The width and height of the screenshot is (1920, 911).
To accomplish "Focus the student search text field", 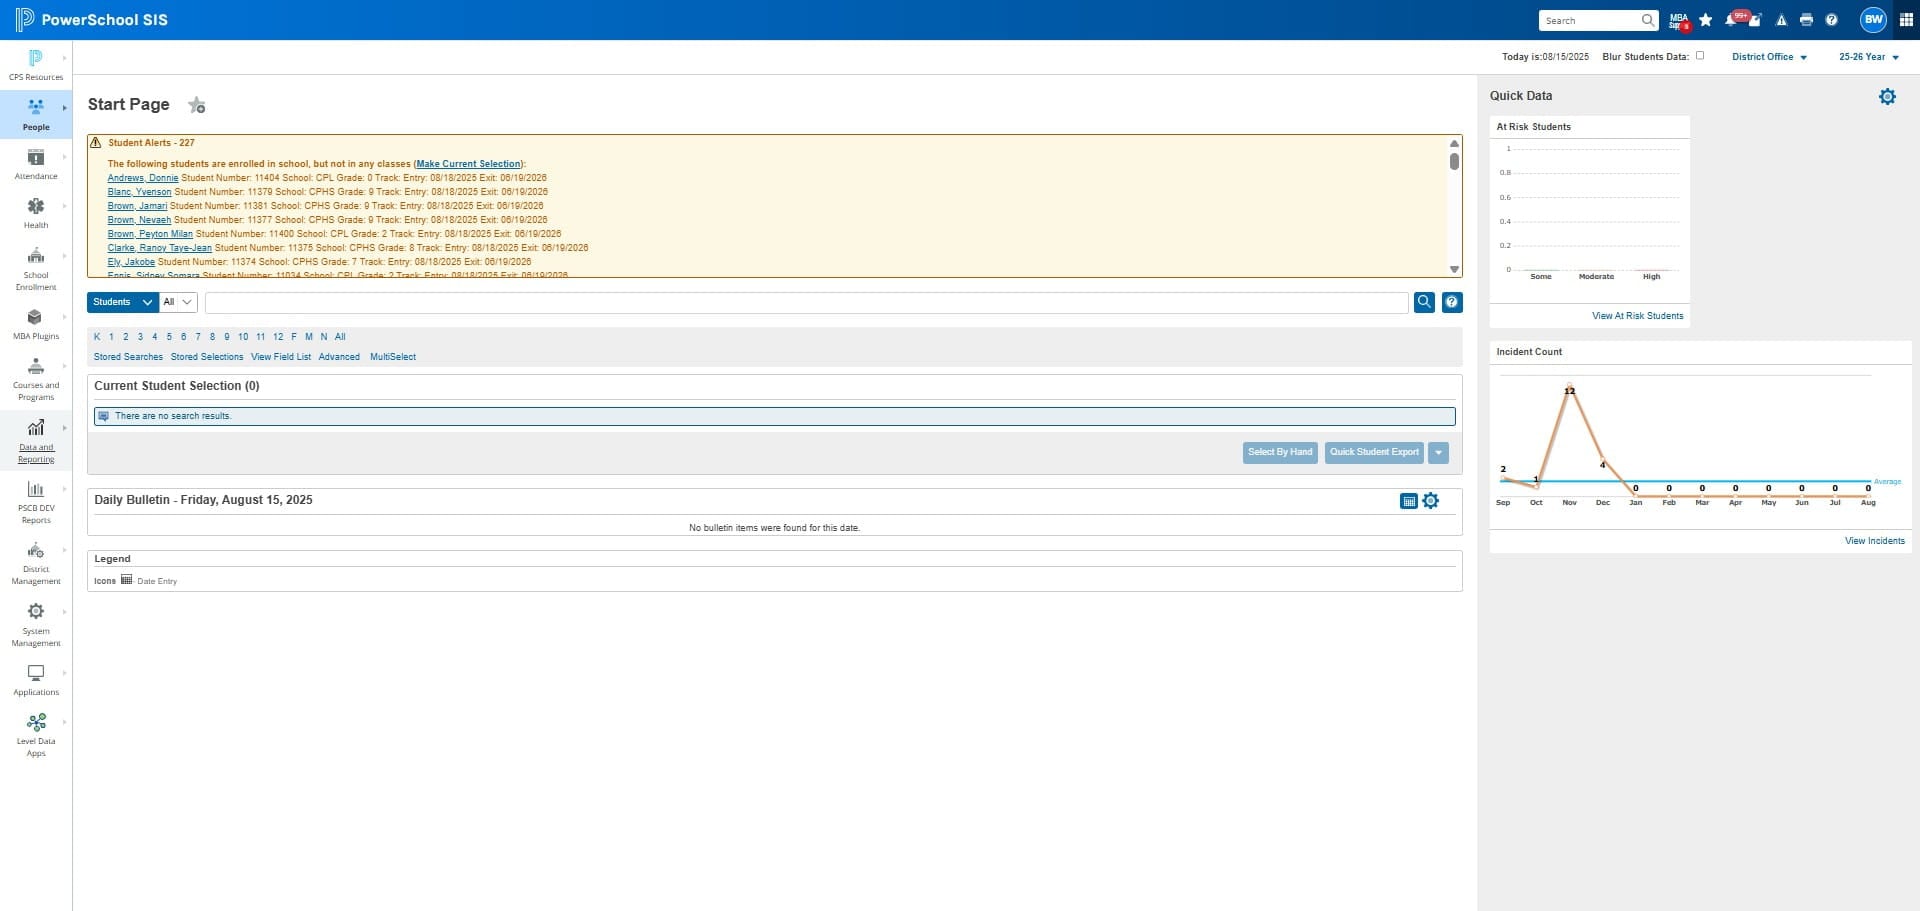I will coord(806,302).
